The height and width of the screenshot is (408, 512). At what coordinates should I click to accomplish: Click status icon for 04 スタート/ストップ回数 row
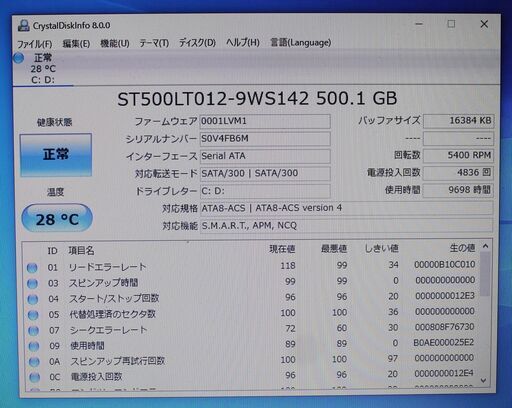tap(33, 299)
